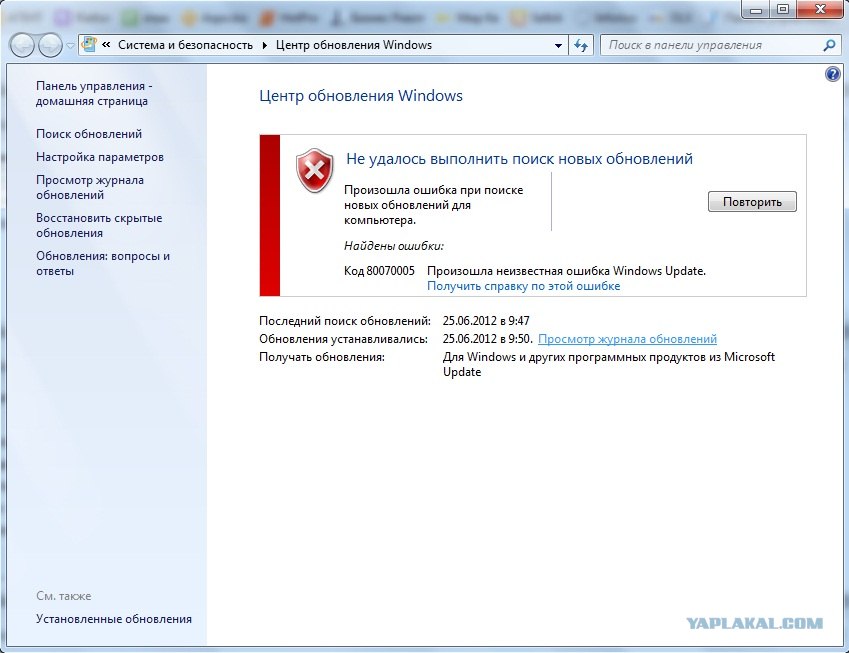Open "Поиск обновлений" in the sidebar
Image resolution: width=849 pixels, height=653 pixels.
(89, 134)
